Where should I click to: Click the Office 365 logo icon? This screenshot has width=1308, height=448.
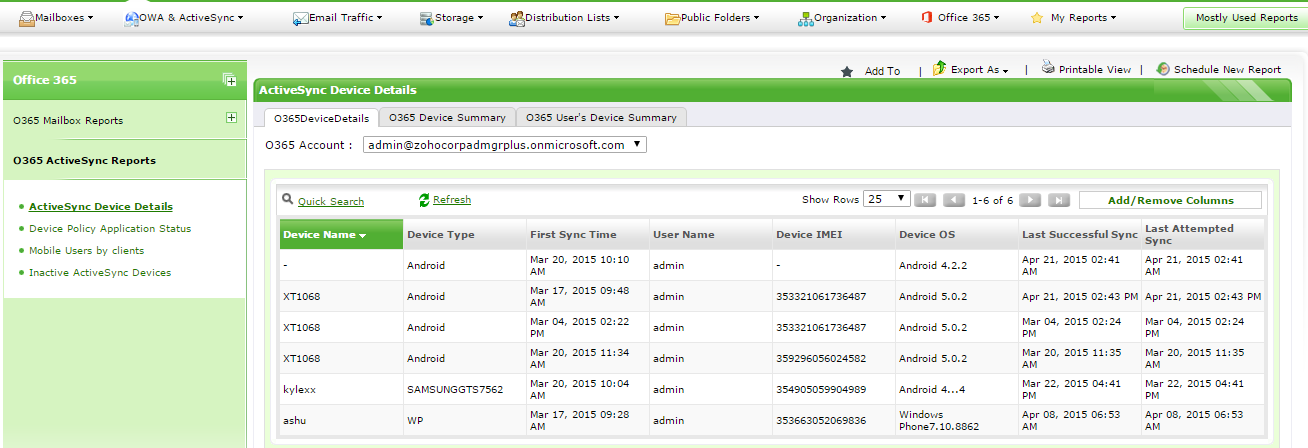[x=927, y=17]
